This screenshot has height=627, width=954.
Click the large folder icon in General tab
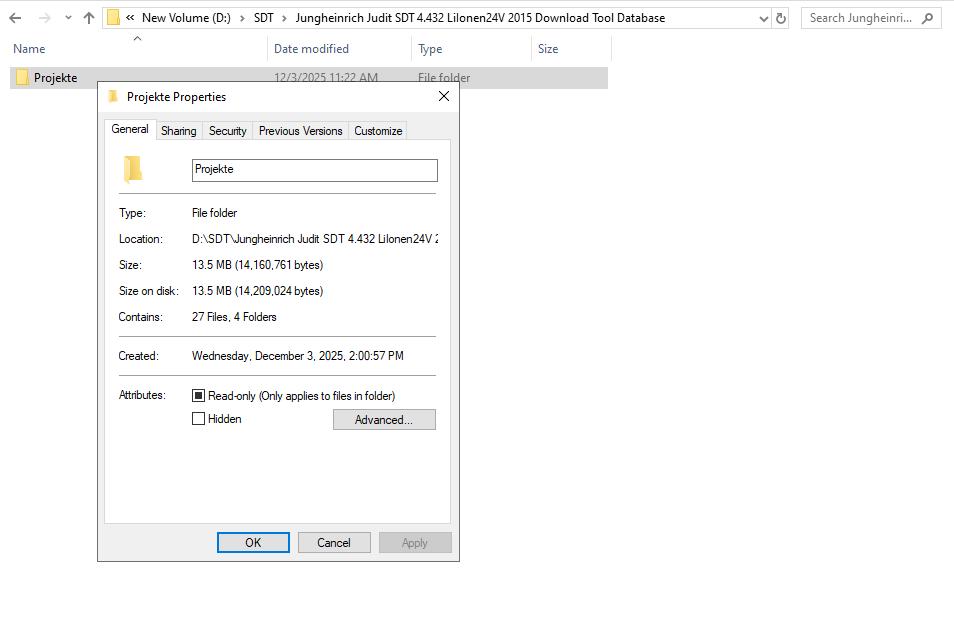coord(133,169)
